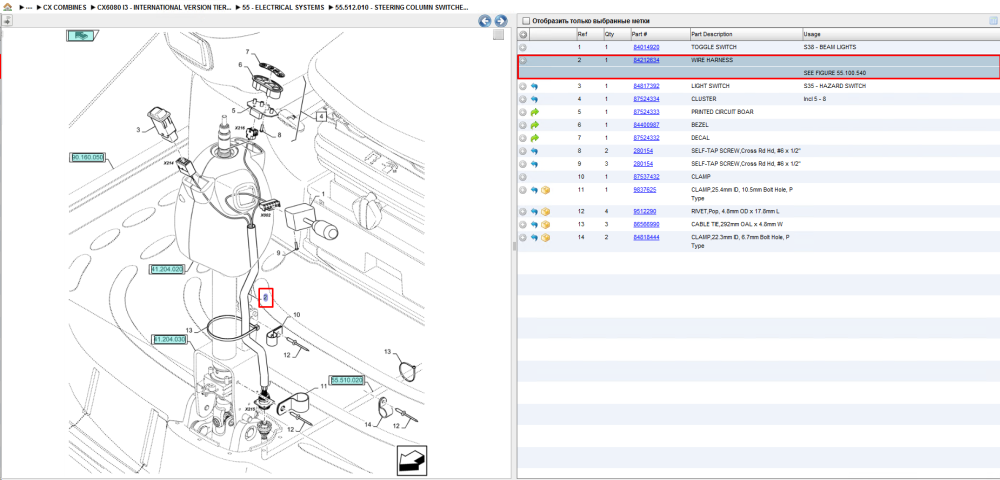Open part 280154 link in ref 8 row
The image size is (1000, 480).
click(x=643, y=151)
